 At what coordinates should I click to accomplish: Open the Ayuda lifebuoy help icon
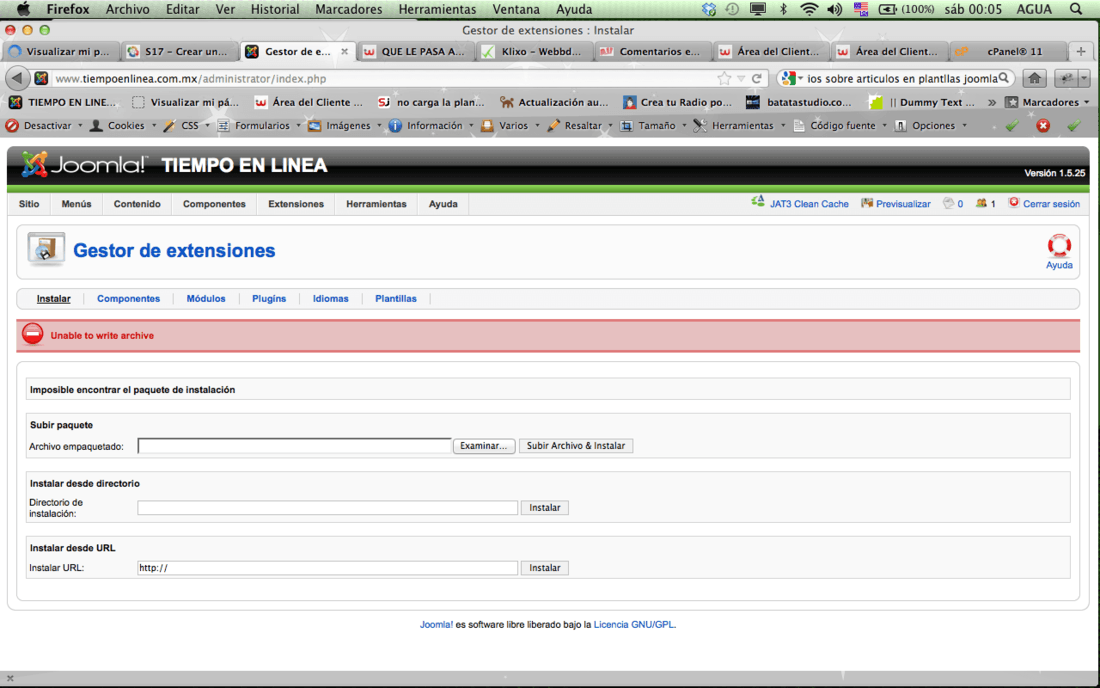[x=1059, y=245]
